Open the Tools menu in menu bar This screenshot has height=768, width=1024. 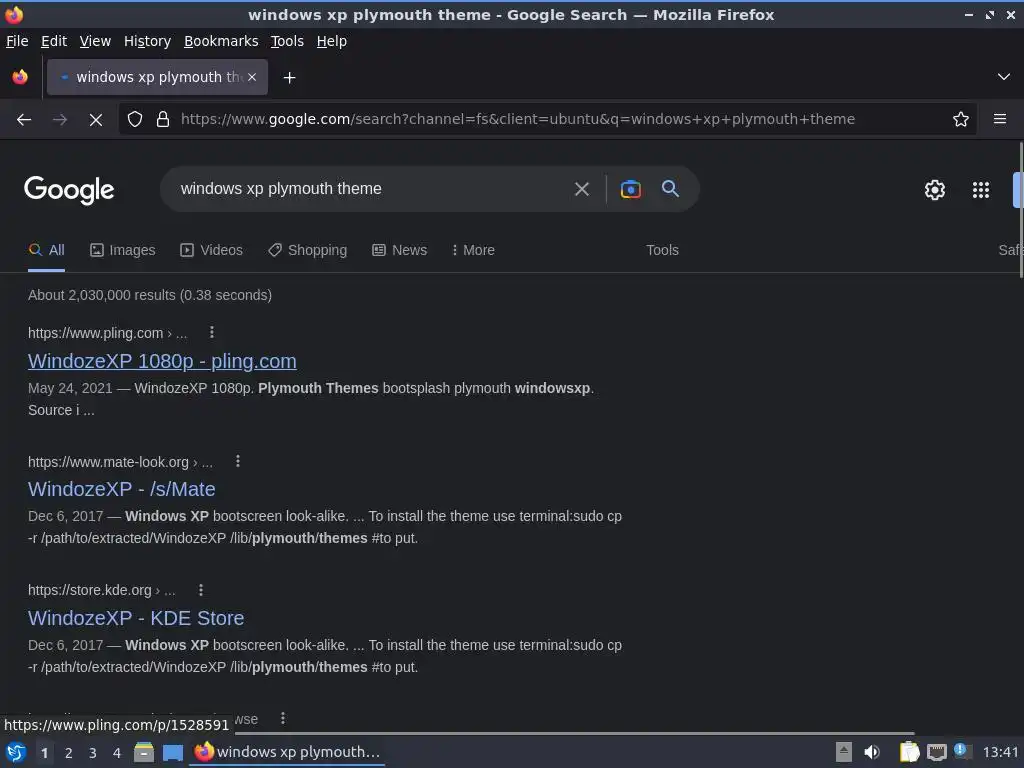287,41
